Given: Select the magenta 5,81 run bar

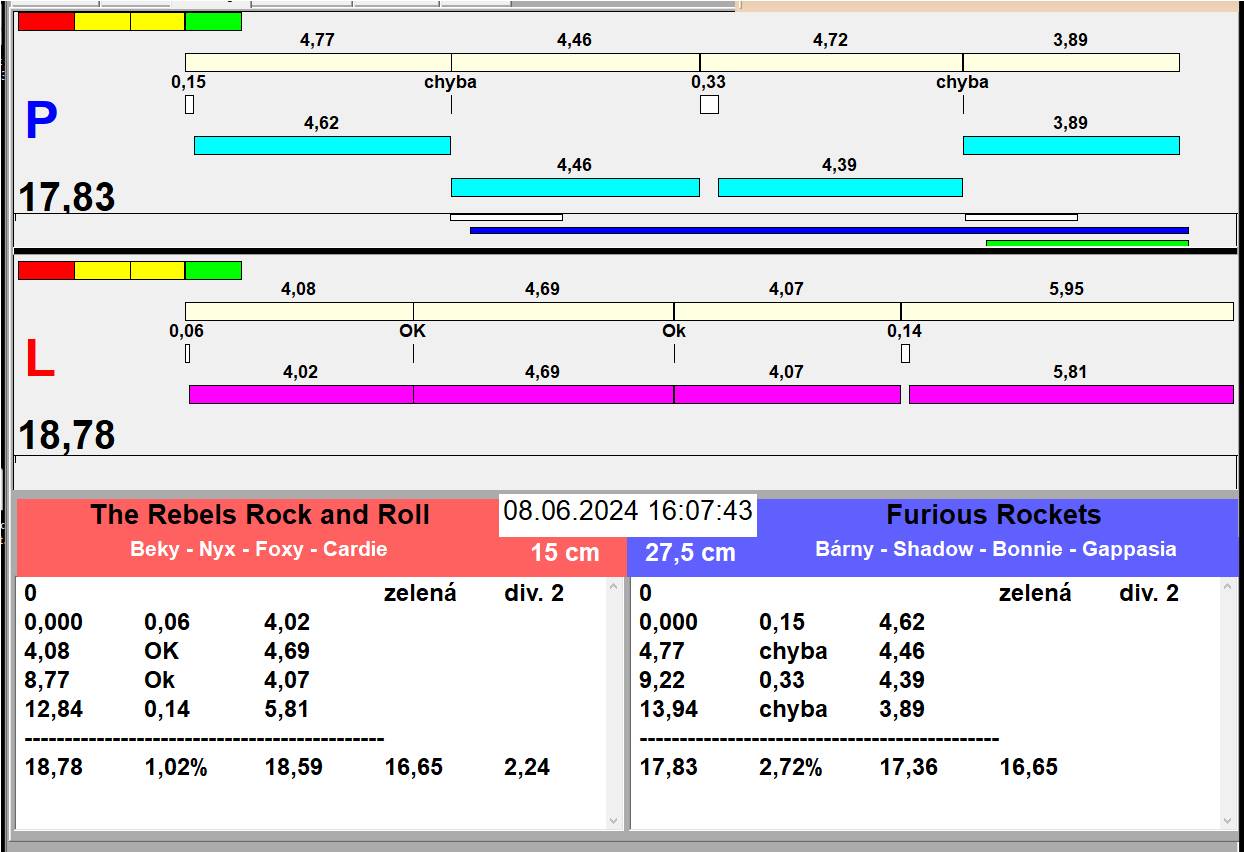Looking at the screenshot, I should click(1070, 394).
